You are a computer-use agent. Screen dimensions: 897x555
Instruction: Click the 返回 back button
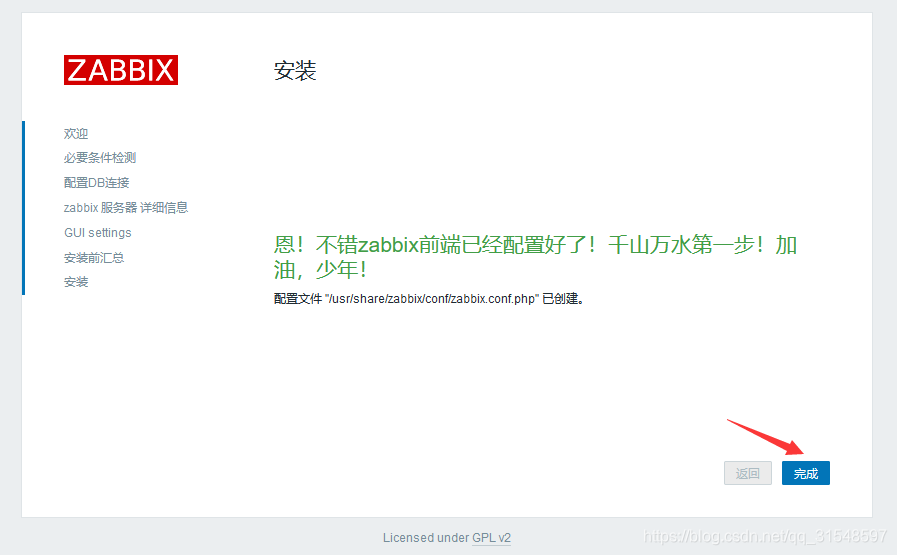[748, 473]
